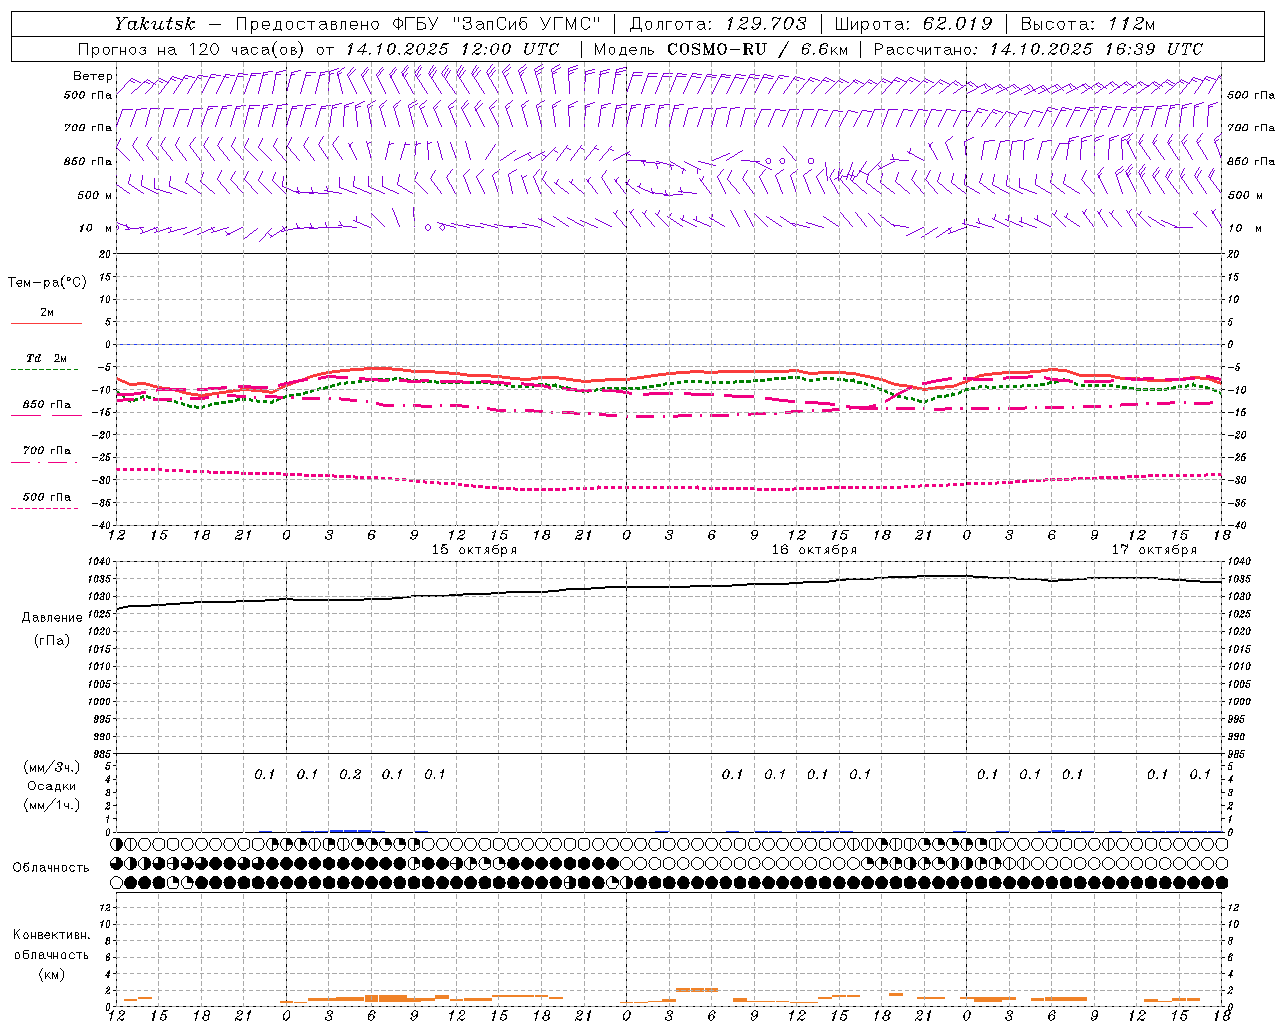Click the Рассчитано: 14.10.2025 16:39 UTC timestamp
Image resolution: width=1280 pixels, height=1024 pixels.
pyautogui.click(x=1038, y=49)
